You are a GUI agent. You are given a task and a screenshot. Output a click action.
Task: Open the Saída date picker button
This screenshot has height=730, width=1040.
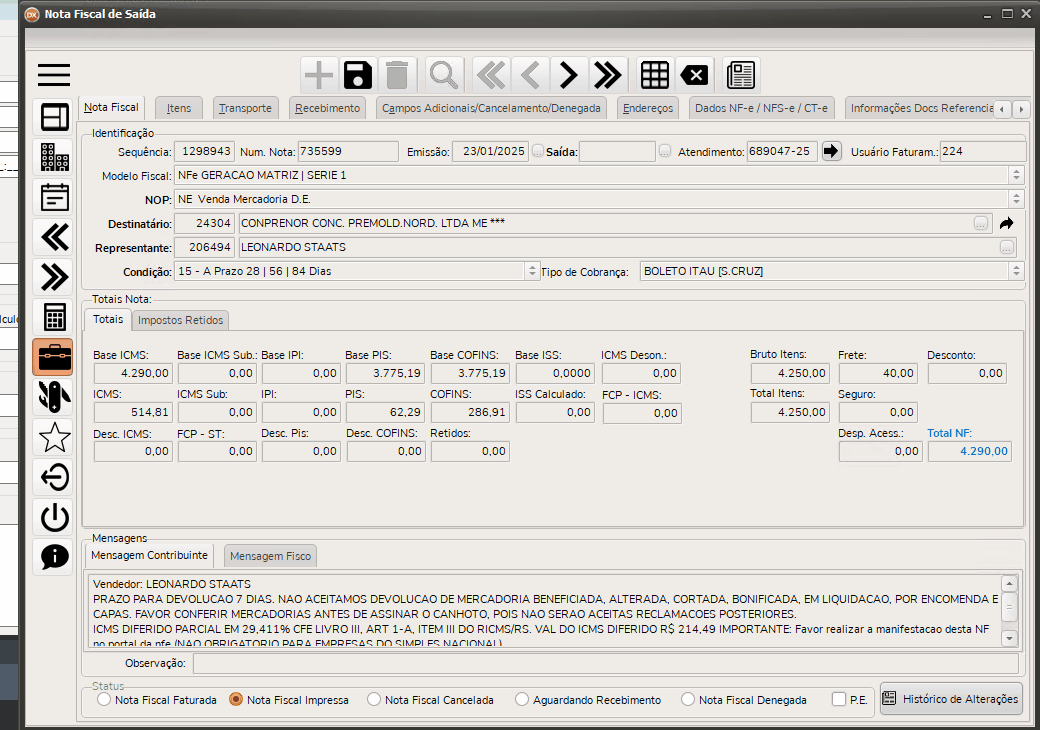[x=665, y=151]
